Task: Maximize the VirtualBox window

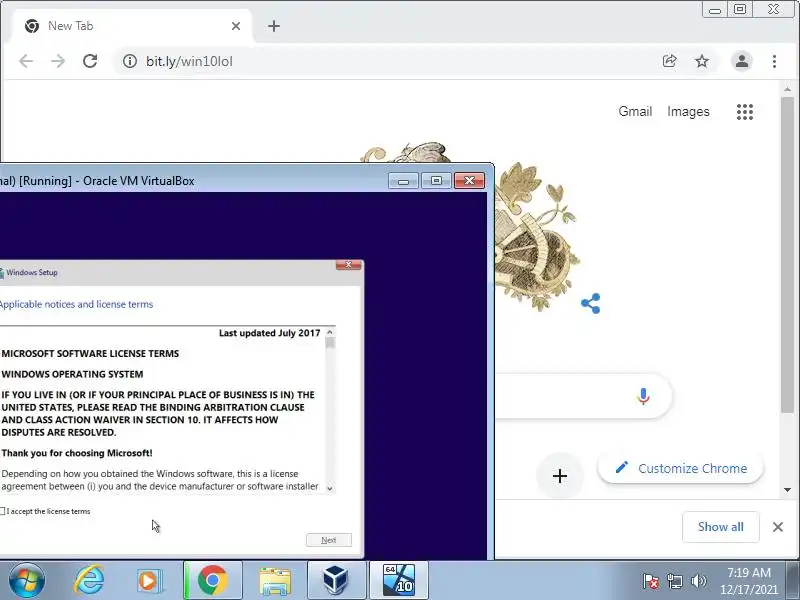Action: [x=436, y=181]
